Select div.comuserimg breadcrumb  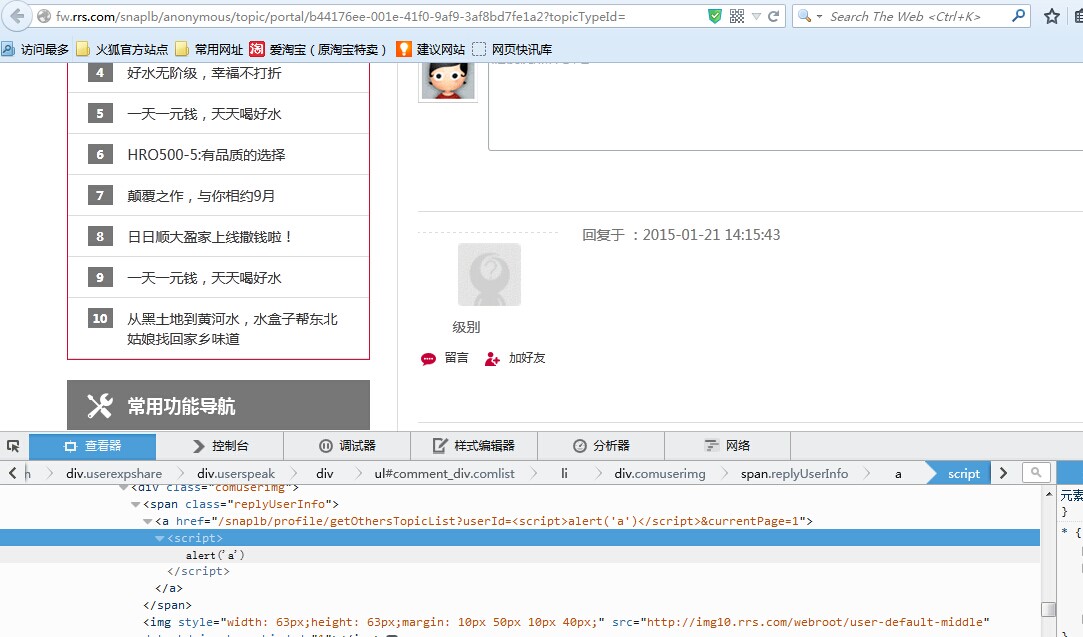click(x=660, y=473)
